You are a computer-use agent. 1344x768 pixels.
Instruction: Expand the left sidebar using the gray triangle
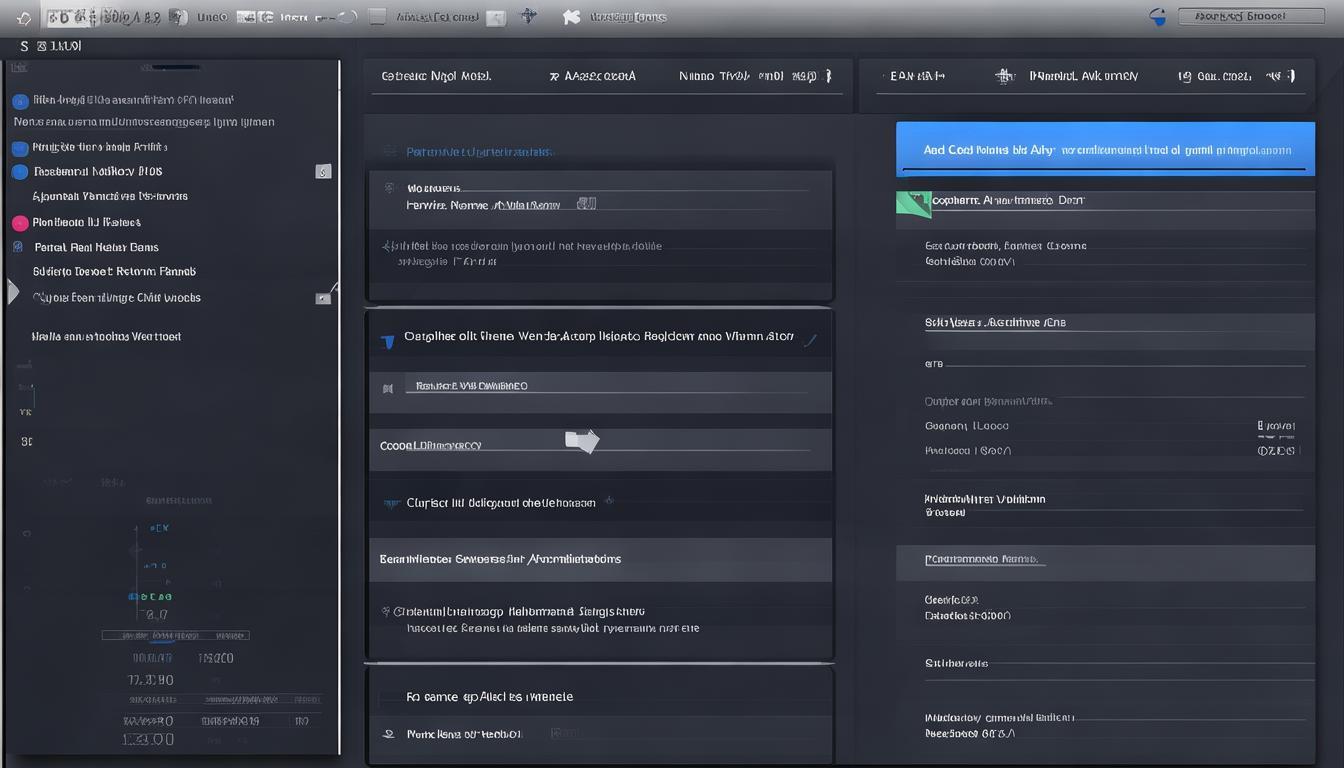coord(13,292)
